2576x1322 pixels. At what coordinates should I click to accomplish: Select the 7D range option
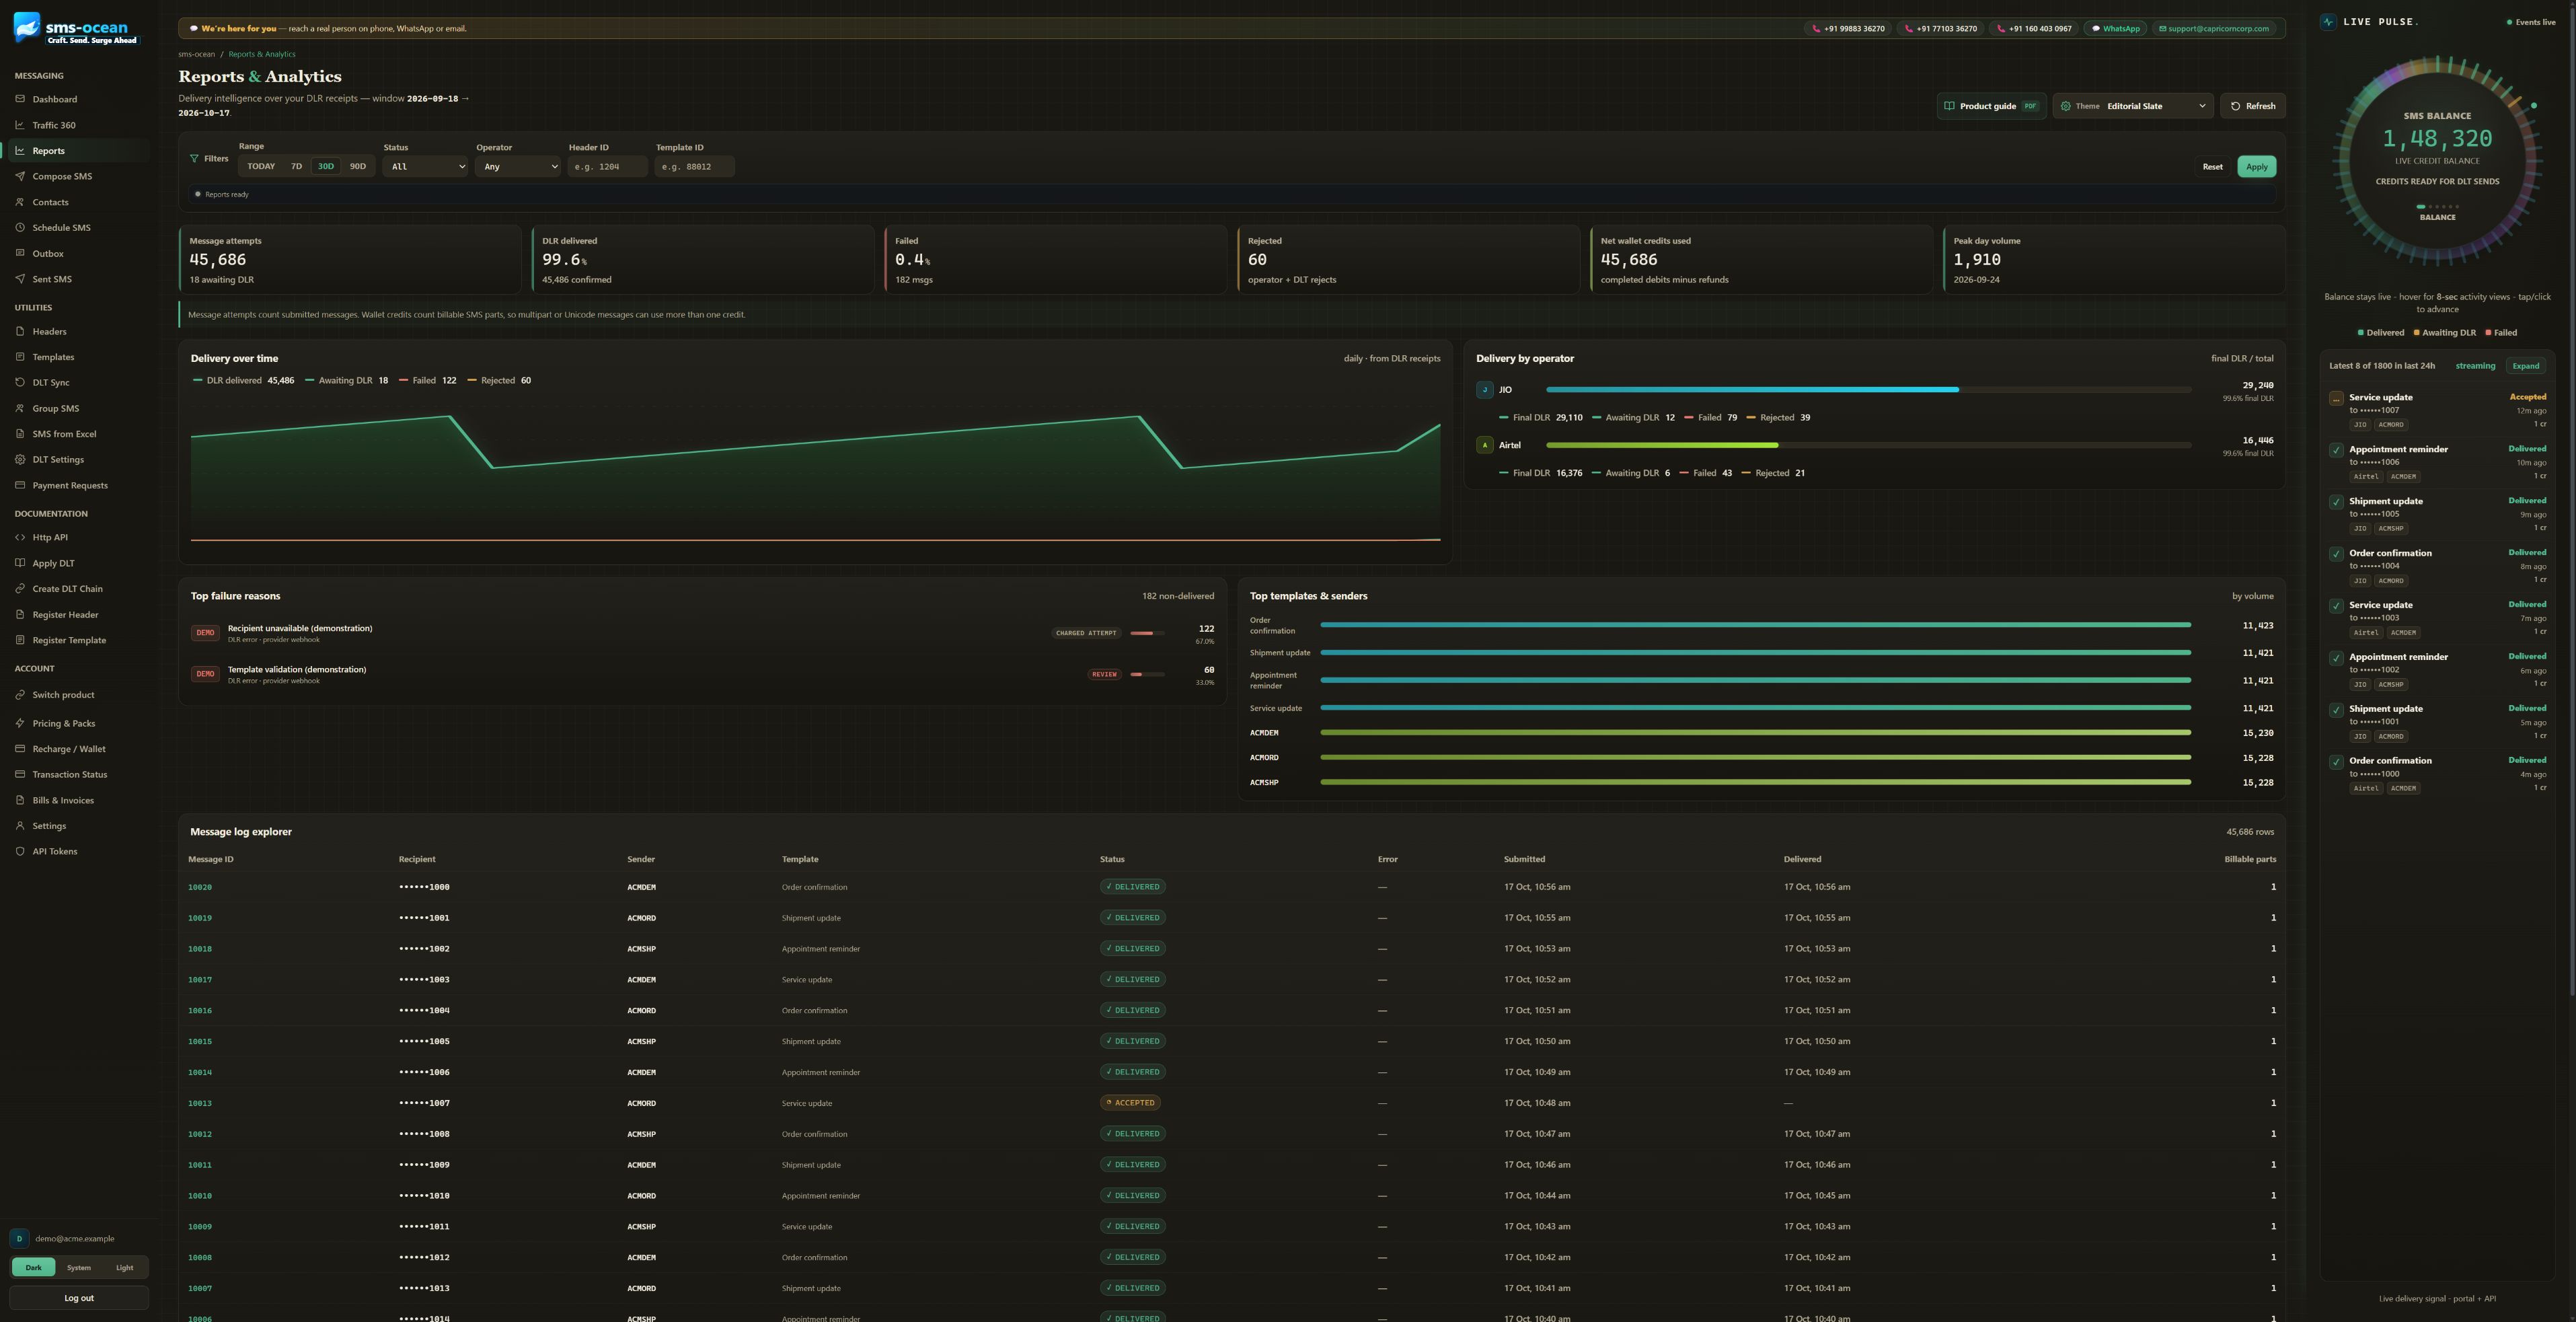click(296, 167)
